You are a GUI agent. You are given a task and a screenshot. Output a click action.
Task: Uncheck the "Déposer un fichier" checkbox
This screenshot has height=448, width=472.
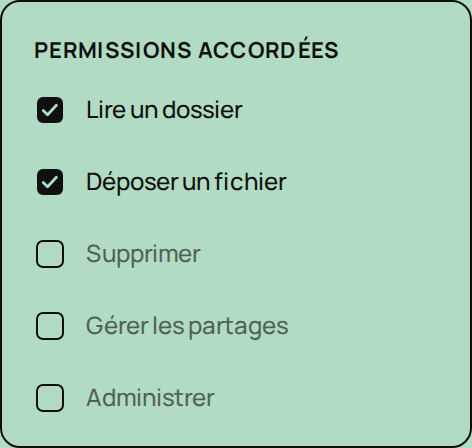click(50, 182)
